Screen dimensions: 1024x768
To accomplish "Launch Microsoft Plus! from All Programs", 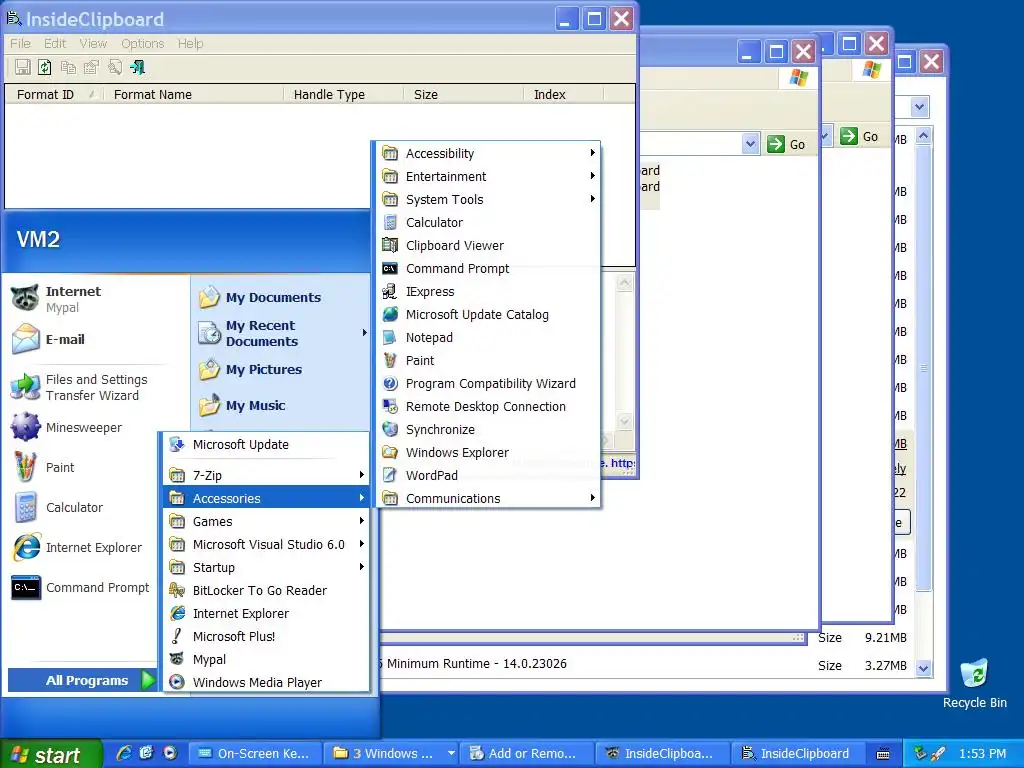I will coord(266,636).
